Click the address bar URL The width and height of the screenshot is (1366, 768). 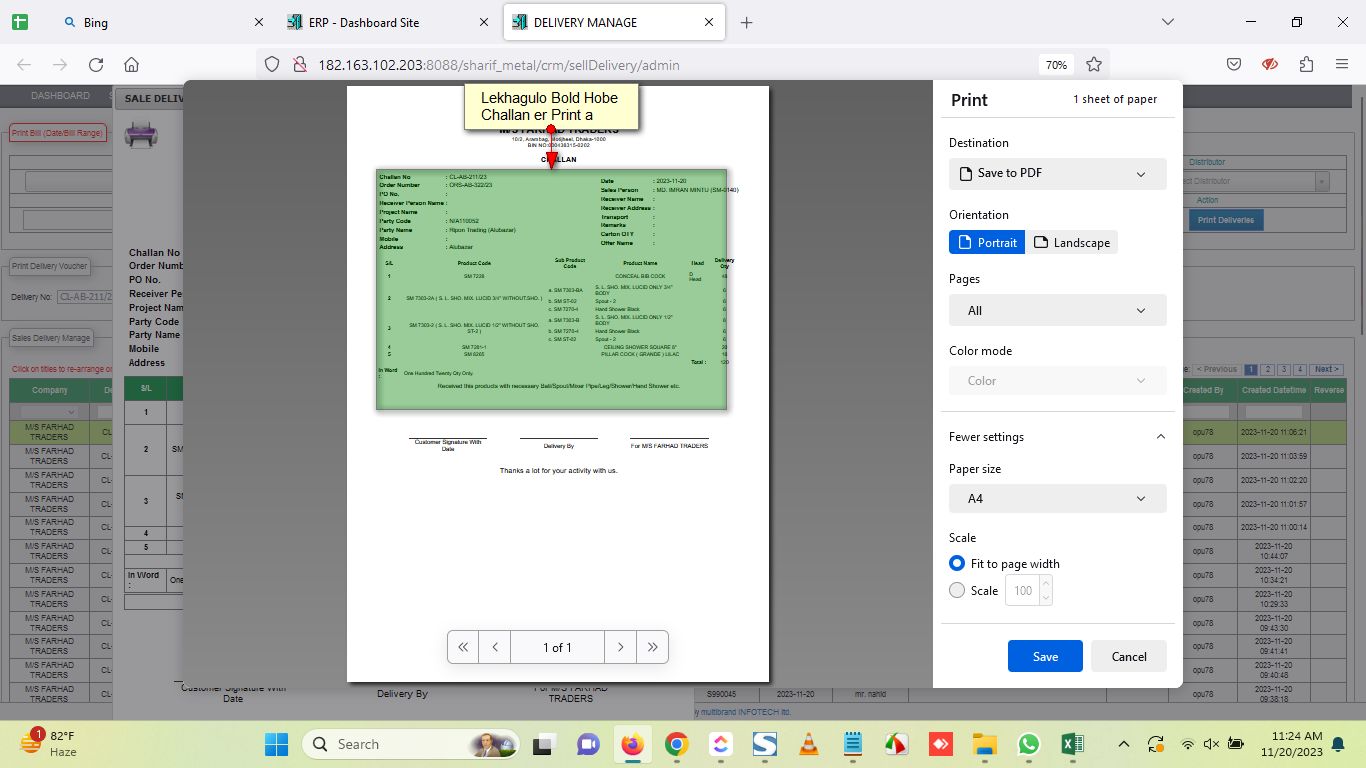click(499, 65)
